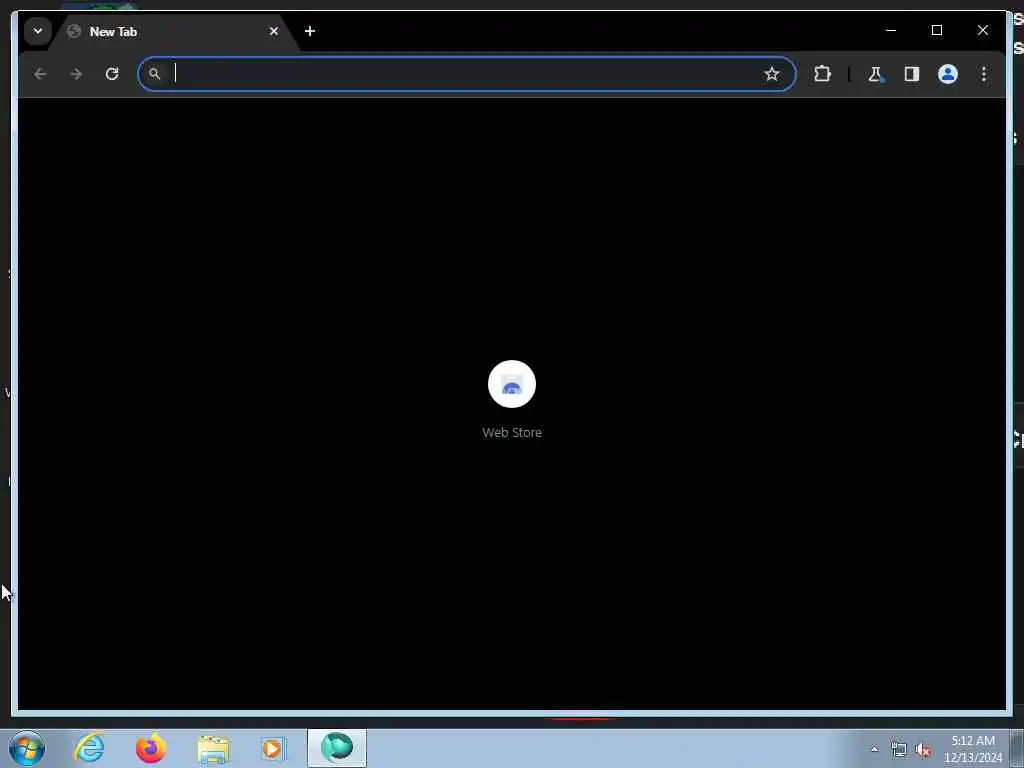Open the profile avatar menu
Image resolution: width=1024 pixels, height=768 pixels.
tap(948, 74)
